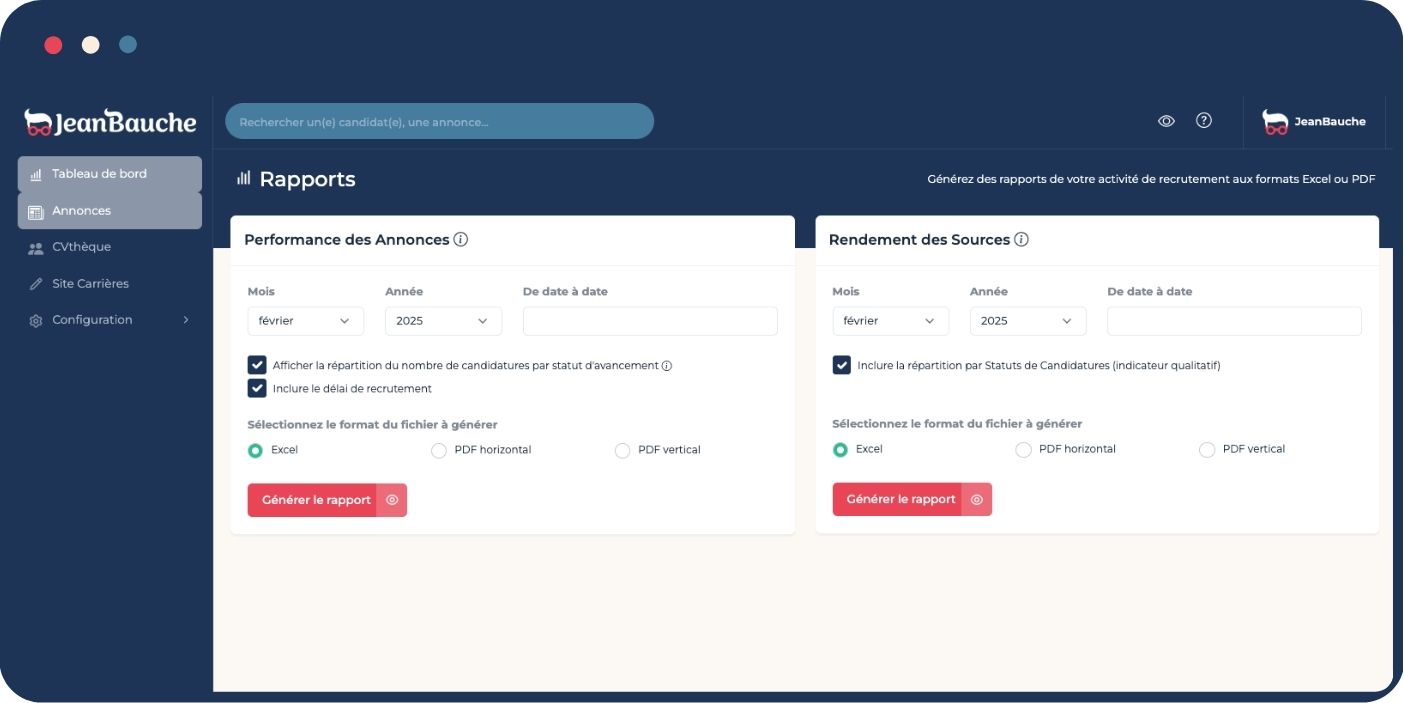
Task: Click the JeanBauche logo in sidebar
Action: tap(110, 123)
